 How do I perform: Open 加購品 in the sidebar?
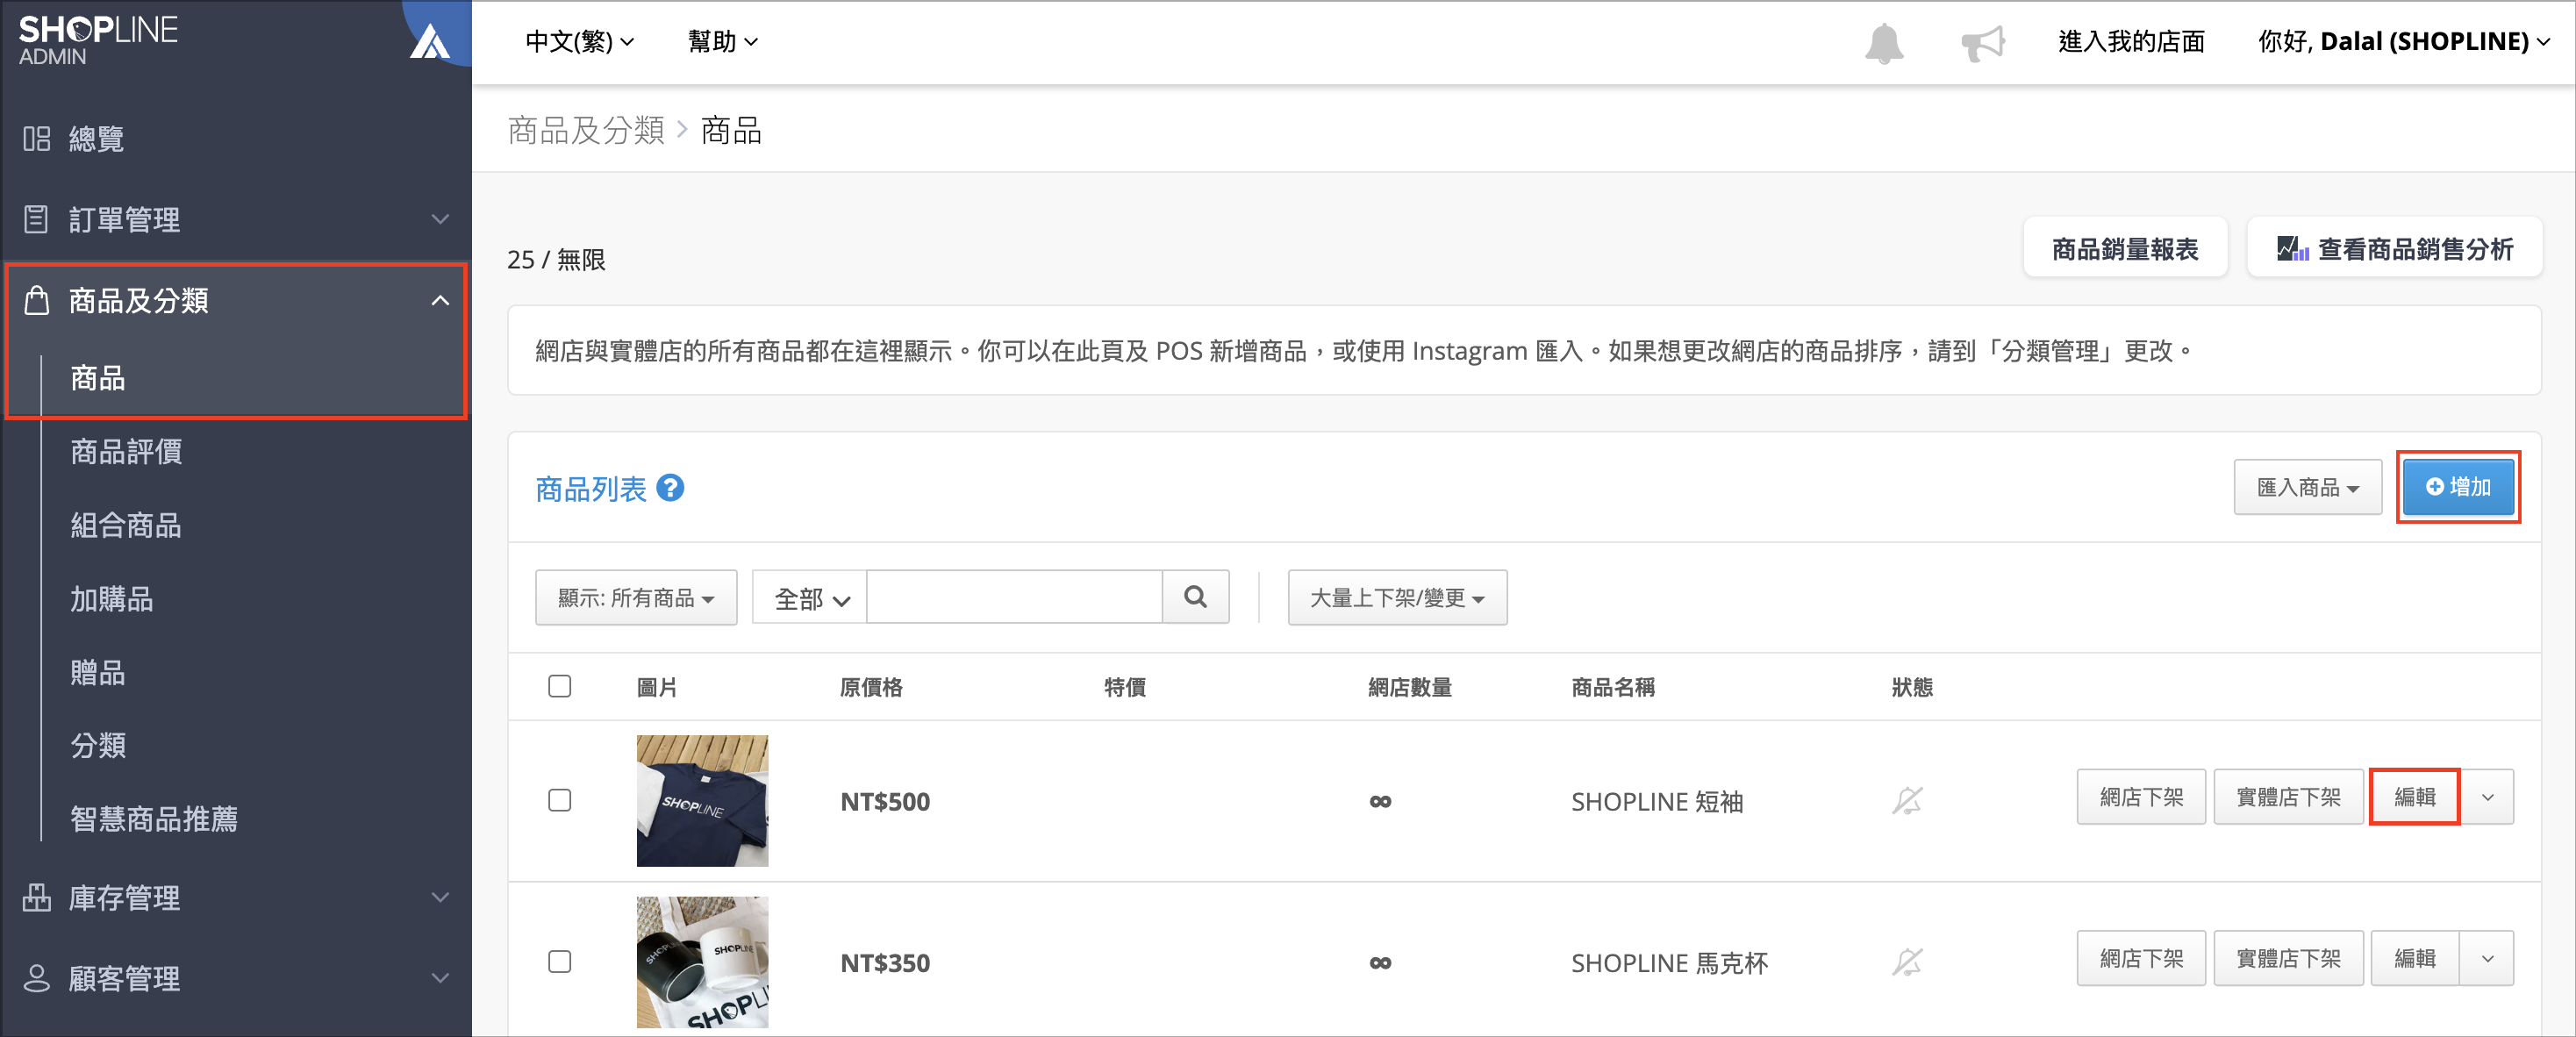(x=112, y=599)
